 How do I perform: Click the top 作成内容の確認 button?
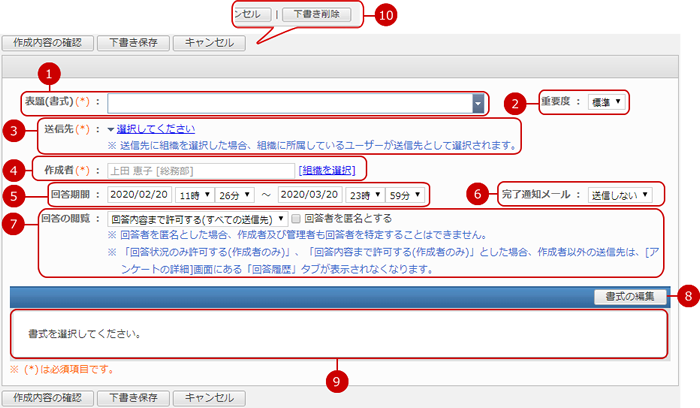coord(50,43)
